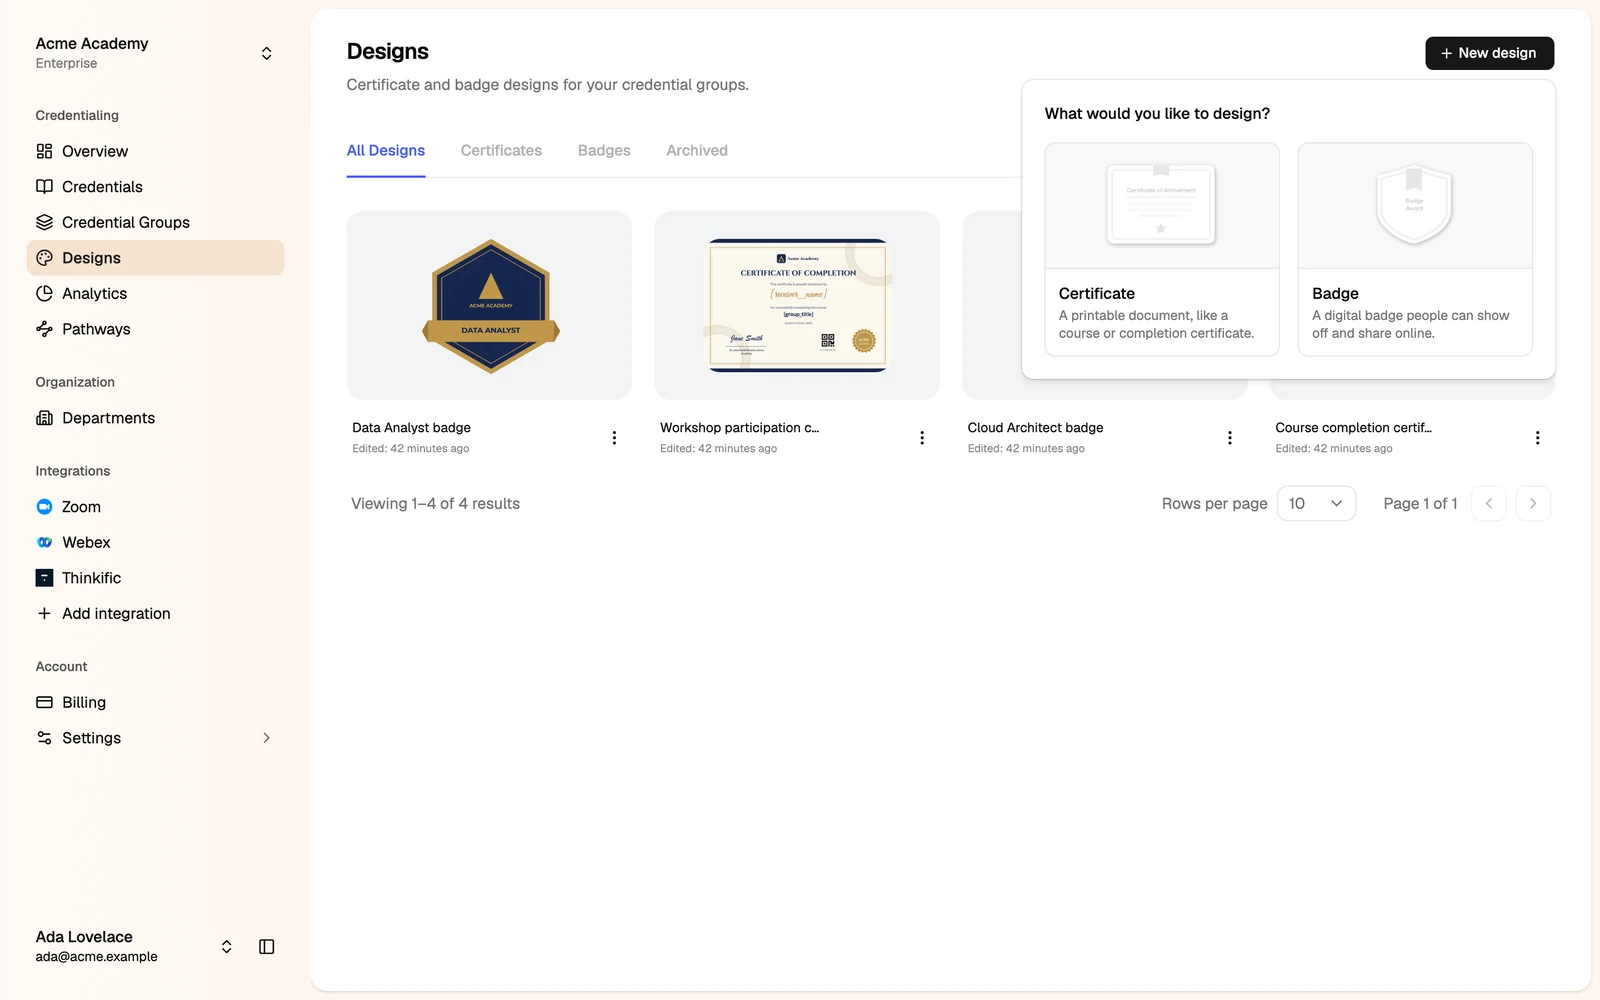This screenshot has width=1600, height=1000.
Task: Click the Course completion certif… title
Action: tap(1353, 428)
